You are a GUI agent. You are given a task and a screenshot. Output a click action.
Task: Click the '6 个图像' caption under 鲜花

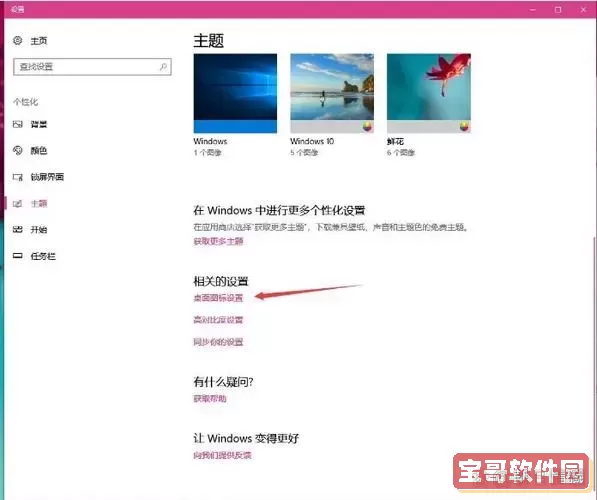point(401,153)
